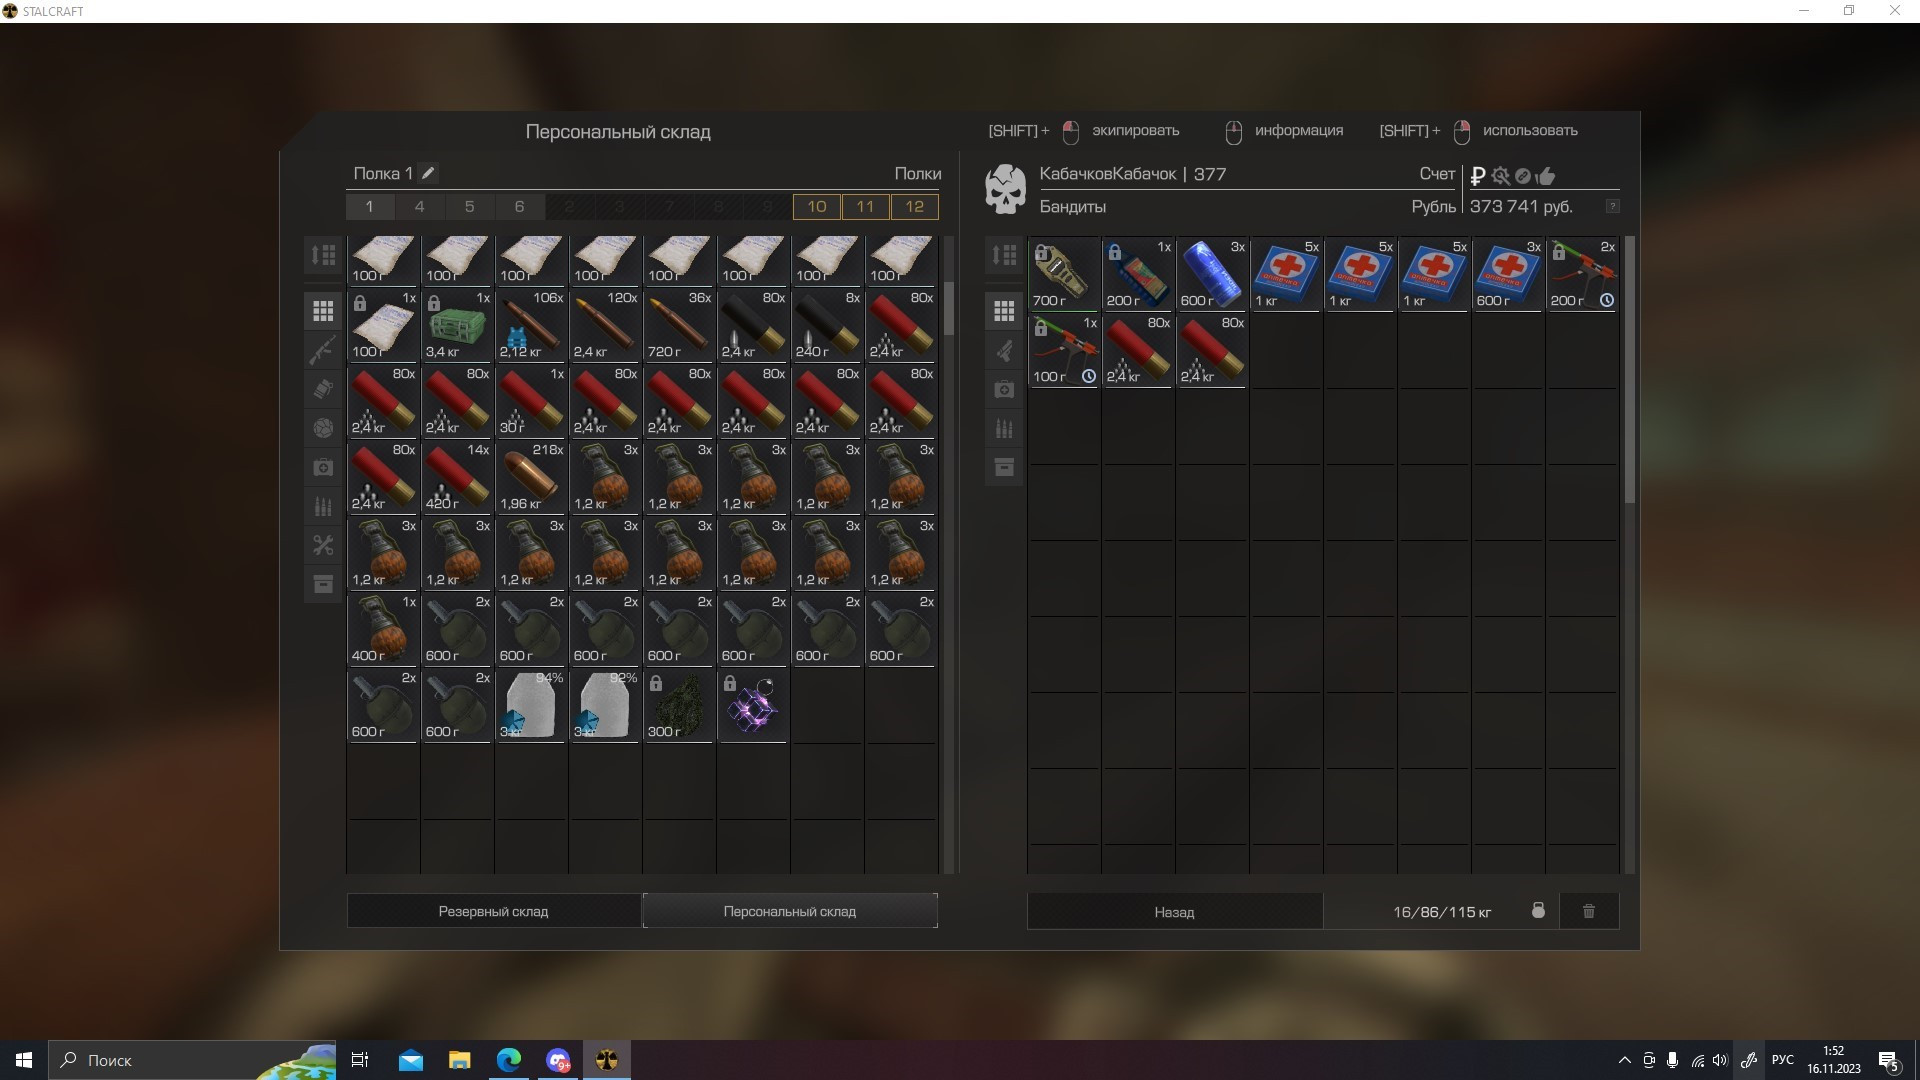Filter inventory by weapons pistol icon
1920x1080 pixels.
pyautogui.click(x=1004, y=350)
